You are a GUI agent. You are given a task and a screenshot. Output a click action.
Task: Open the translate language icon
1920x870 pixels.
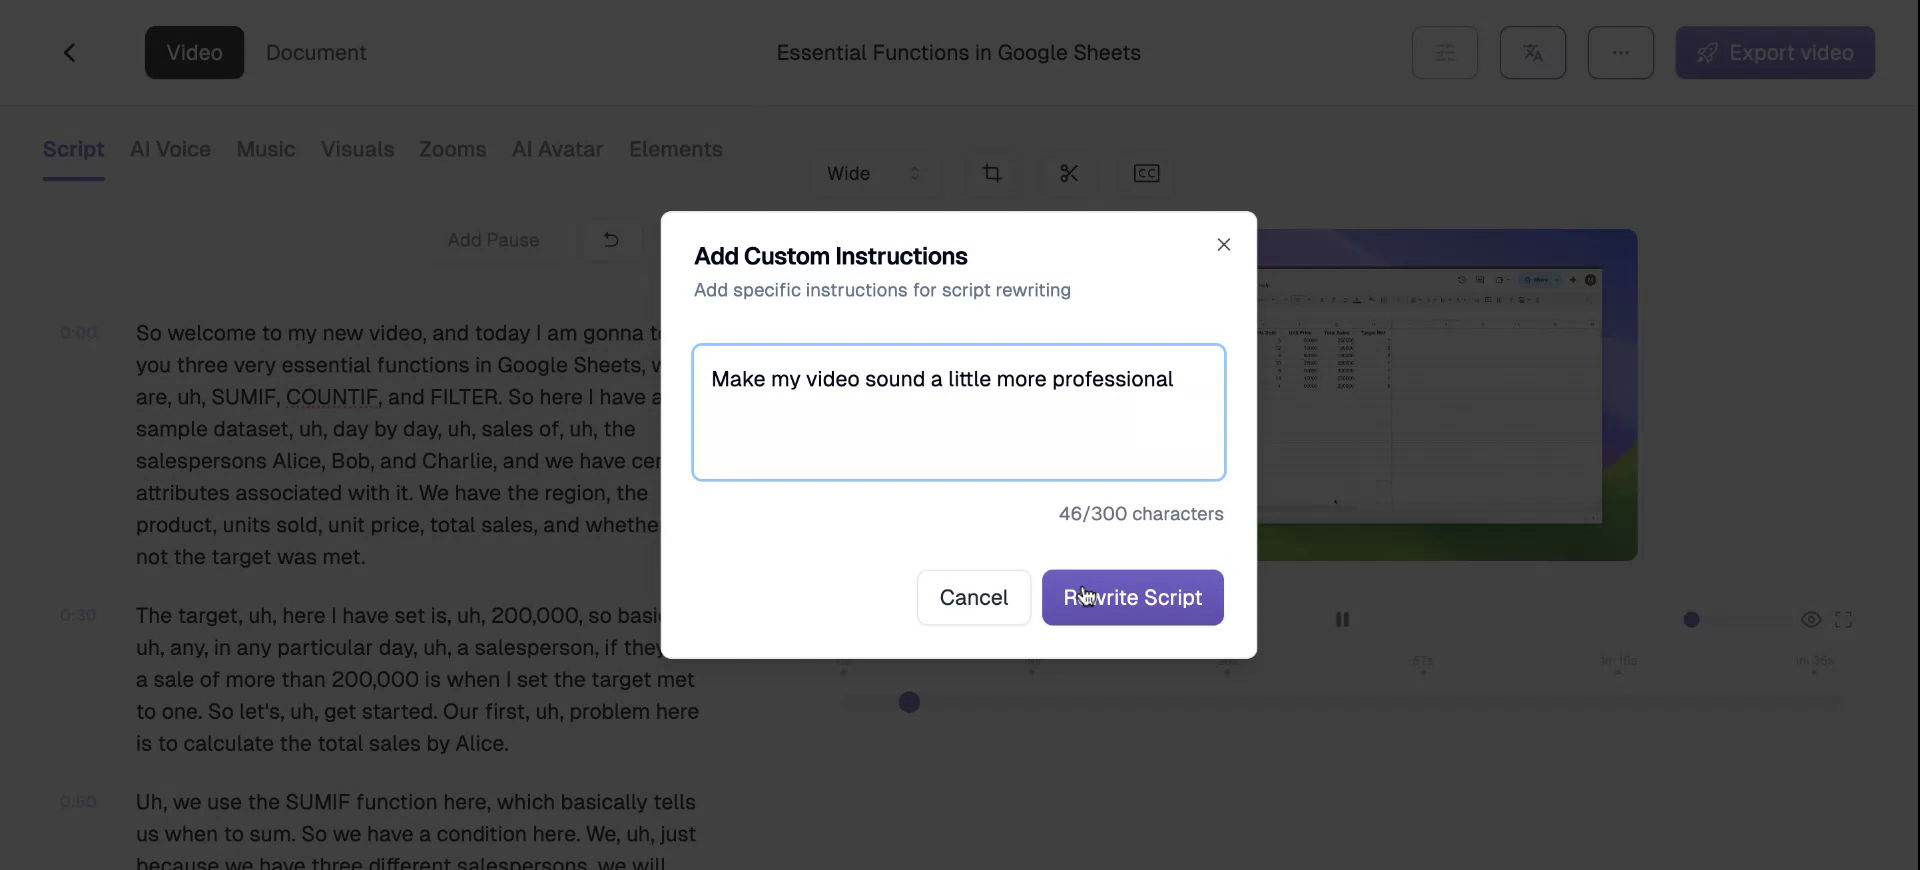point(1532,53)
